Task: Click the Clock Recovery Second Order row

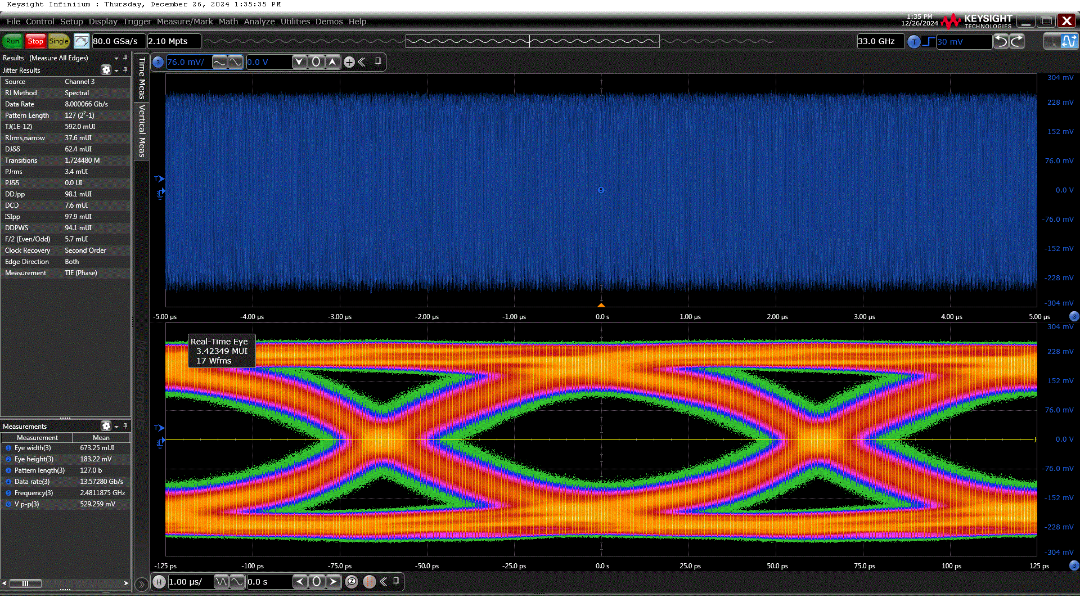Action: tap(65, 251)
